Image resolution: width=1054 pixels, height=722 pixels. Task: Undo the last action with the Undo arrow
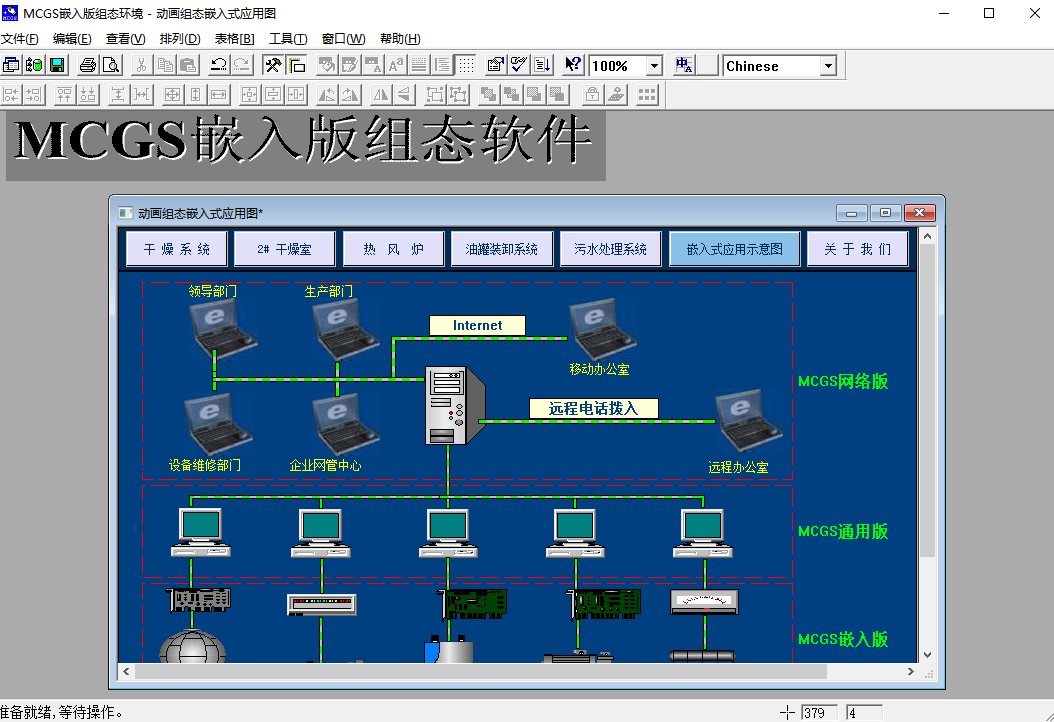(218, 65)
